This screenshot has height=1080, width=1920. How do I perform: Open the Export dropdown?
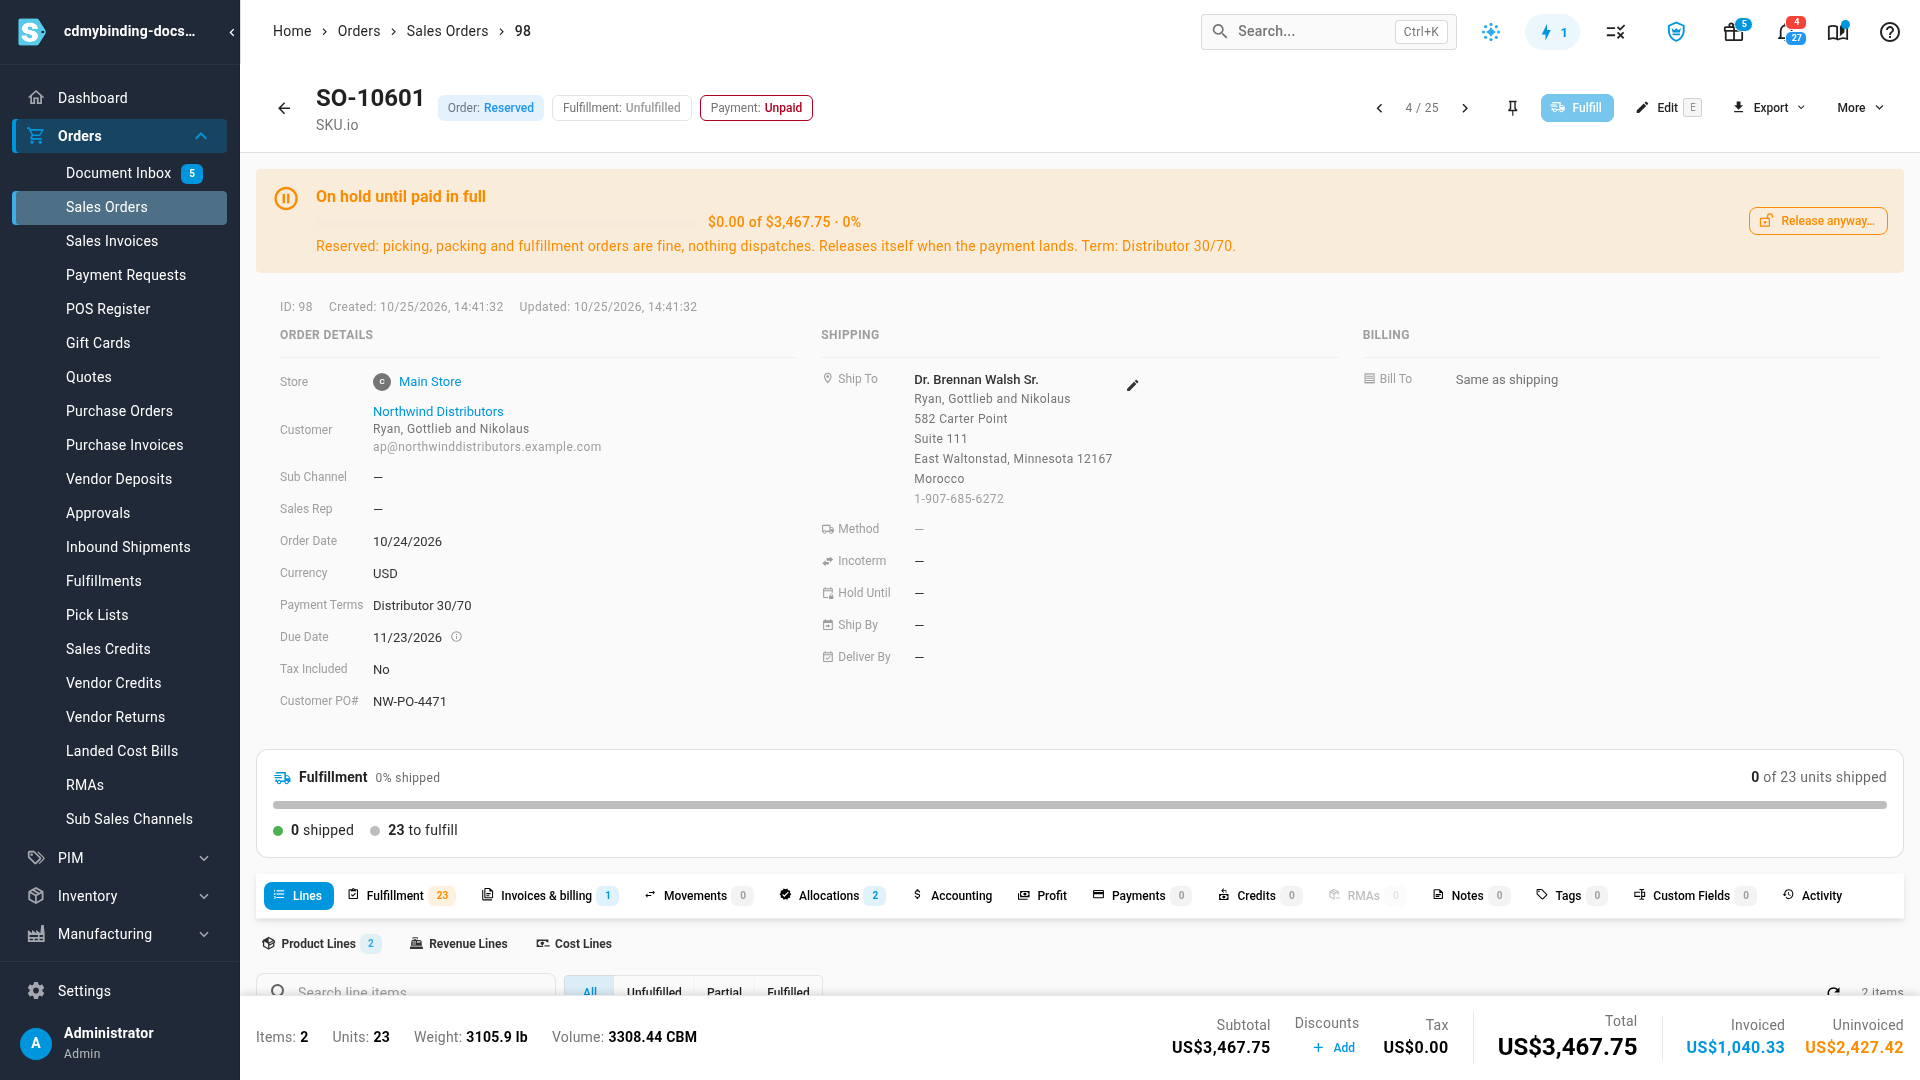(x=1768, y=108)
